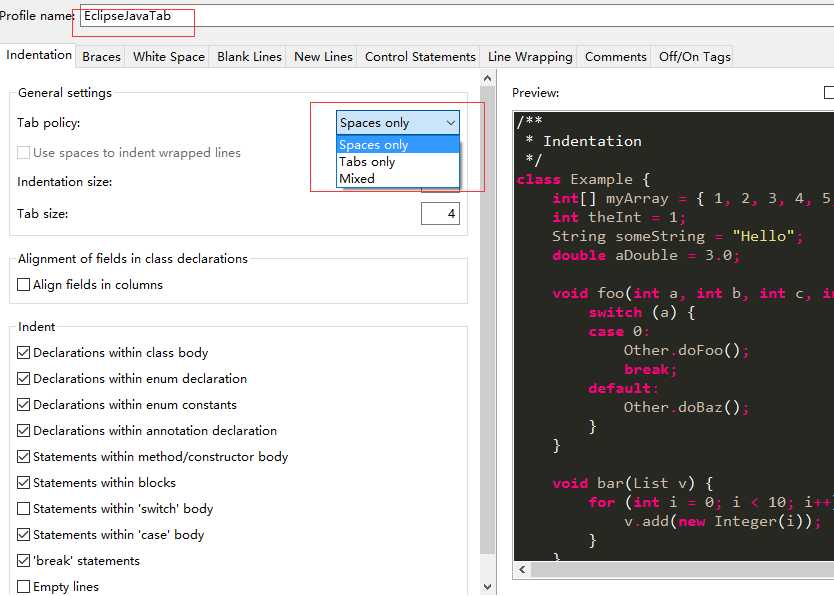The height and width of the screenshot is (596, 834).
Task: Click 'Other.doFoo();' line in preview code
Action: tap(687, 351)
